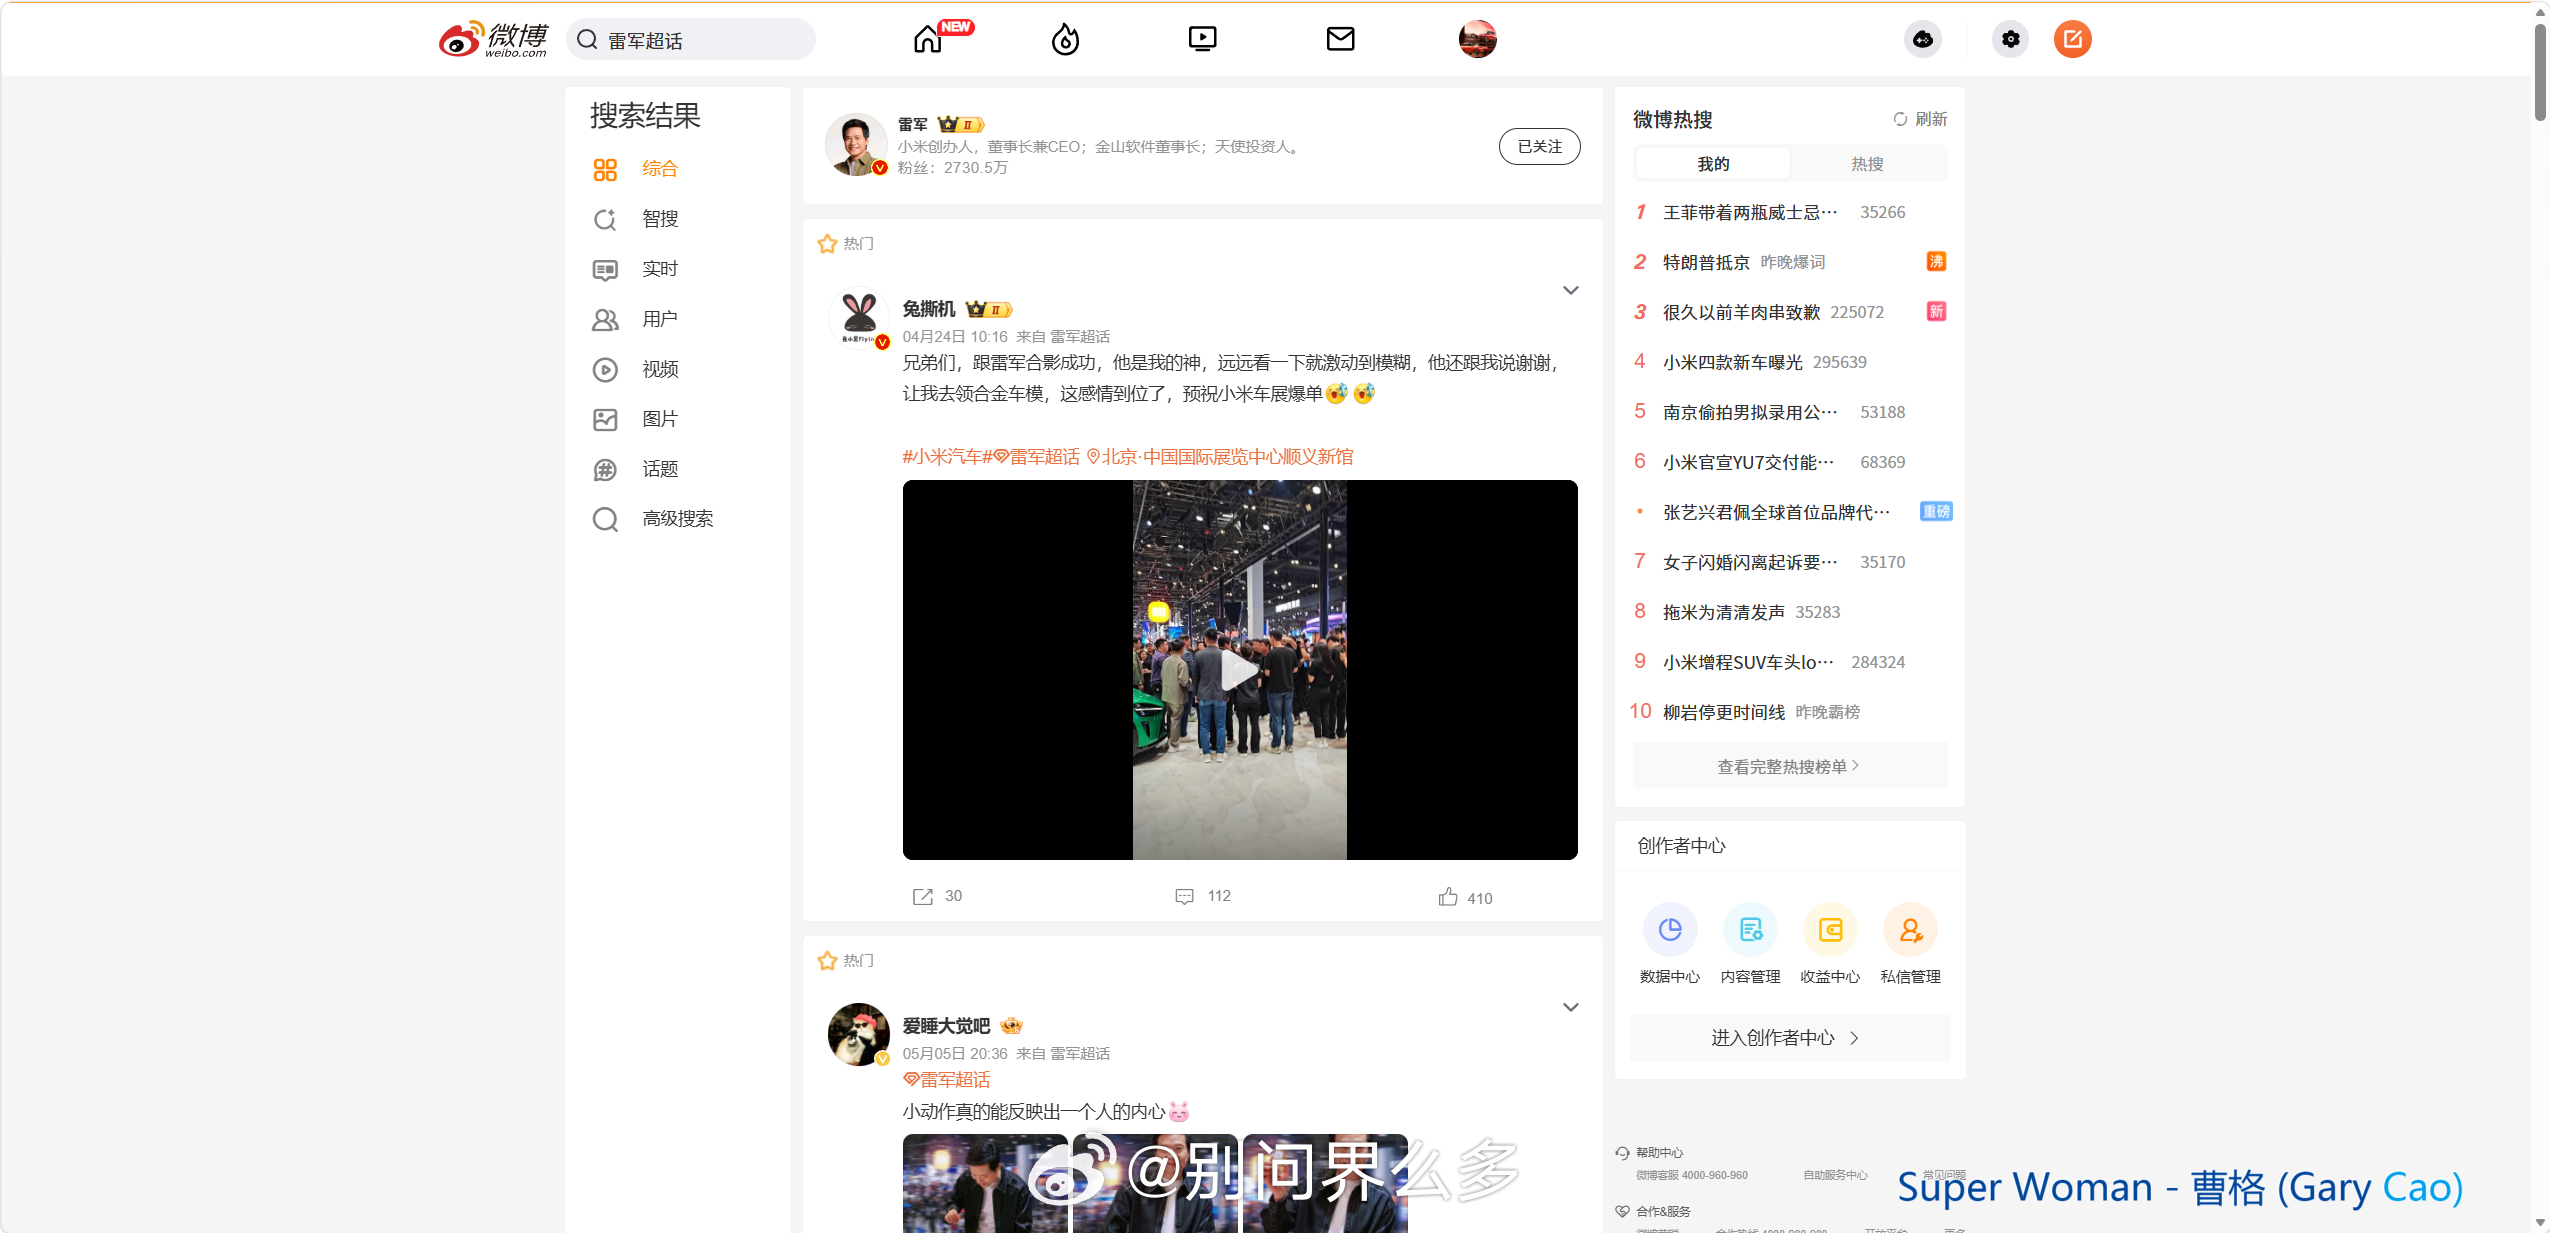
Task: Select 高级搜索 in the sidebar
Action: click(x=677, y=519)
